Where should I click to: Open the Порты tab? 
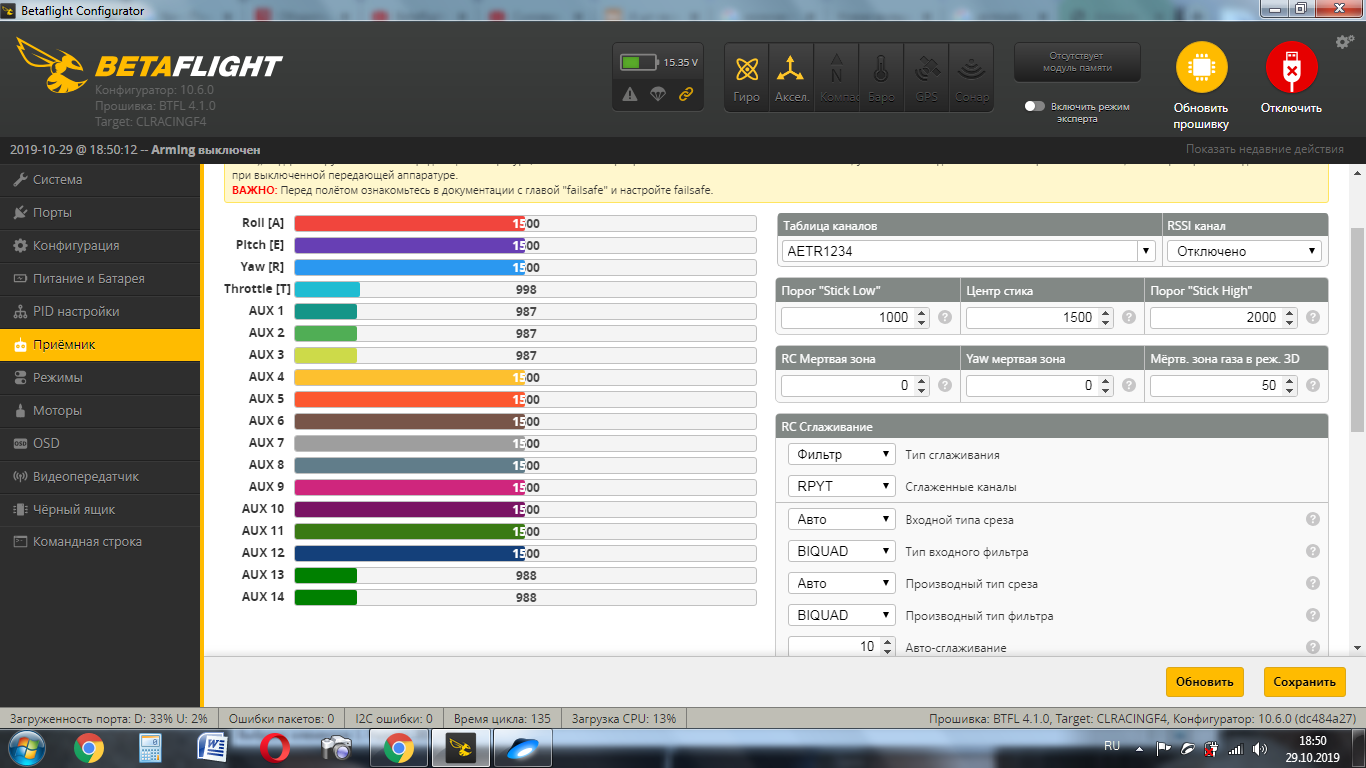click(100, 213)
